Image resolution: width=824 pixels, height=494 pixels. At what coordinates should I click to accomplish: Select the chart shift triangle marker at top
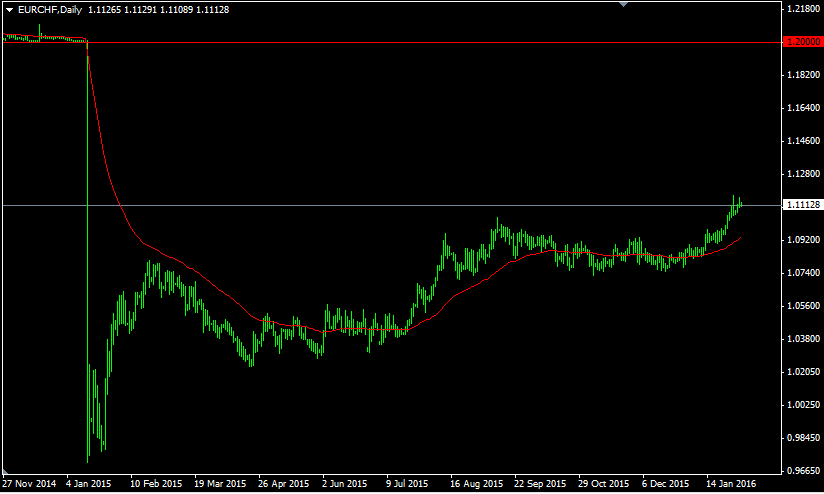pos(623,4)
